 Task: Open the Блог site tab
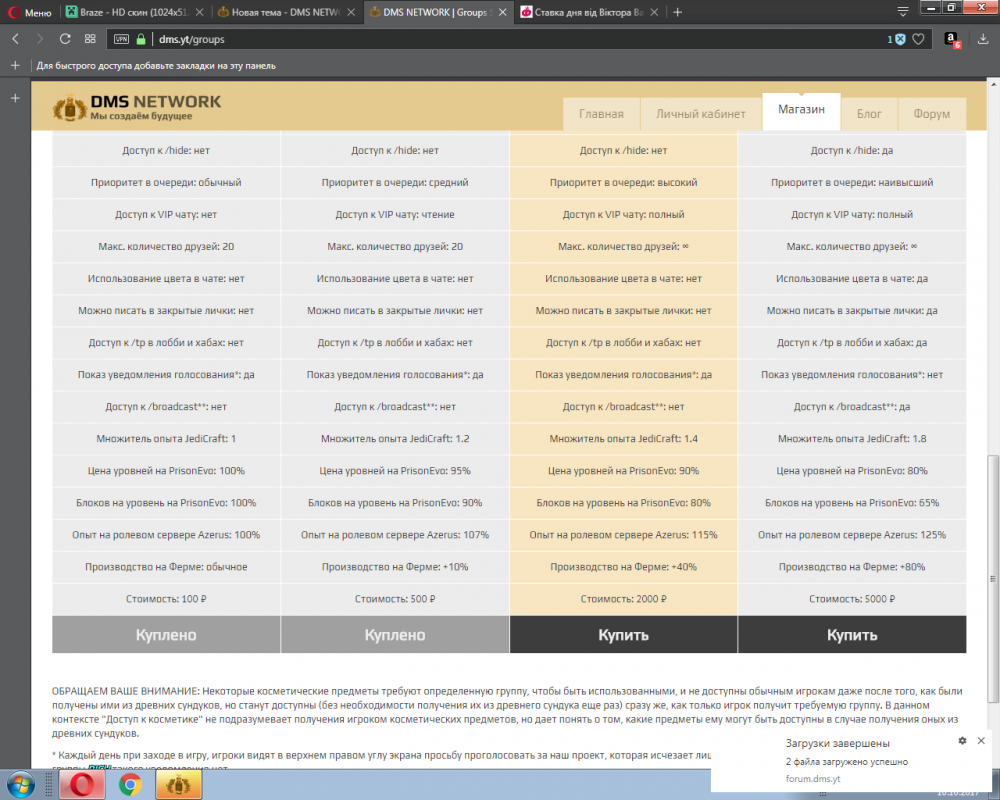tap(869, 114)
